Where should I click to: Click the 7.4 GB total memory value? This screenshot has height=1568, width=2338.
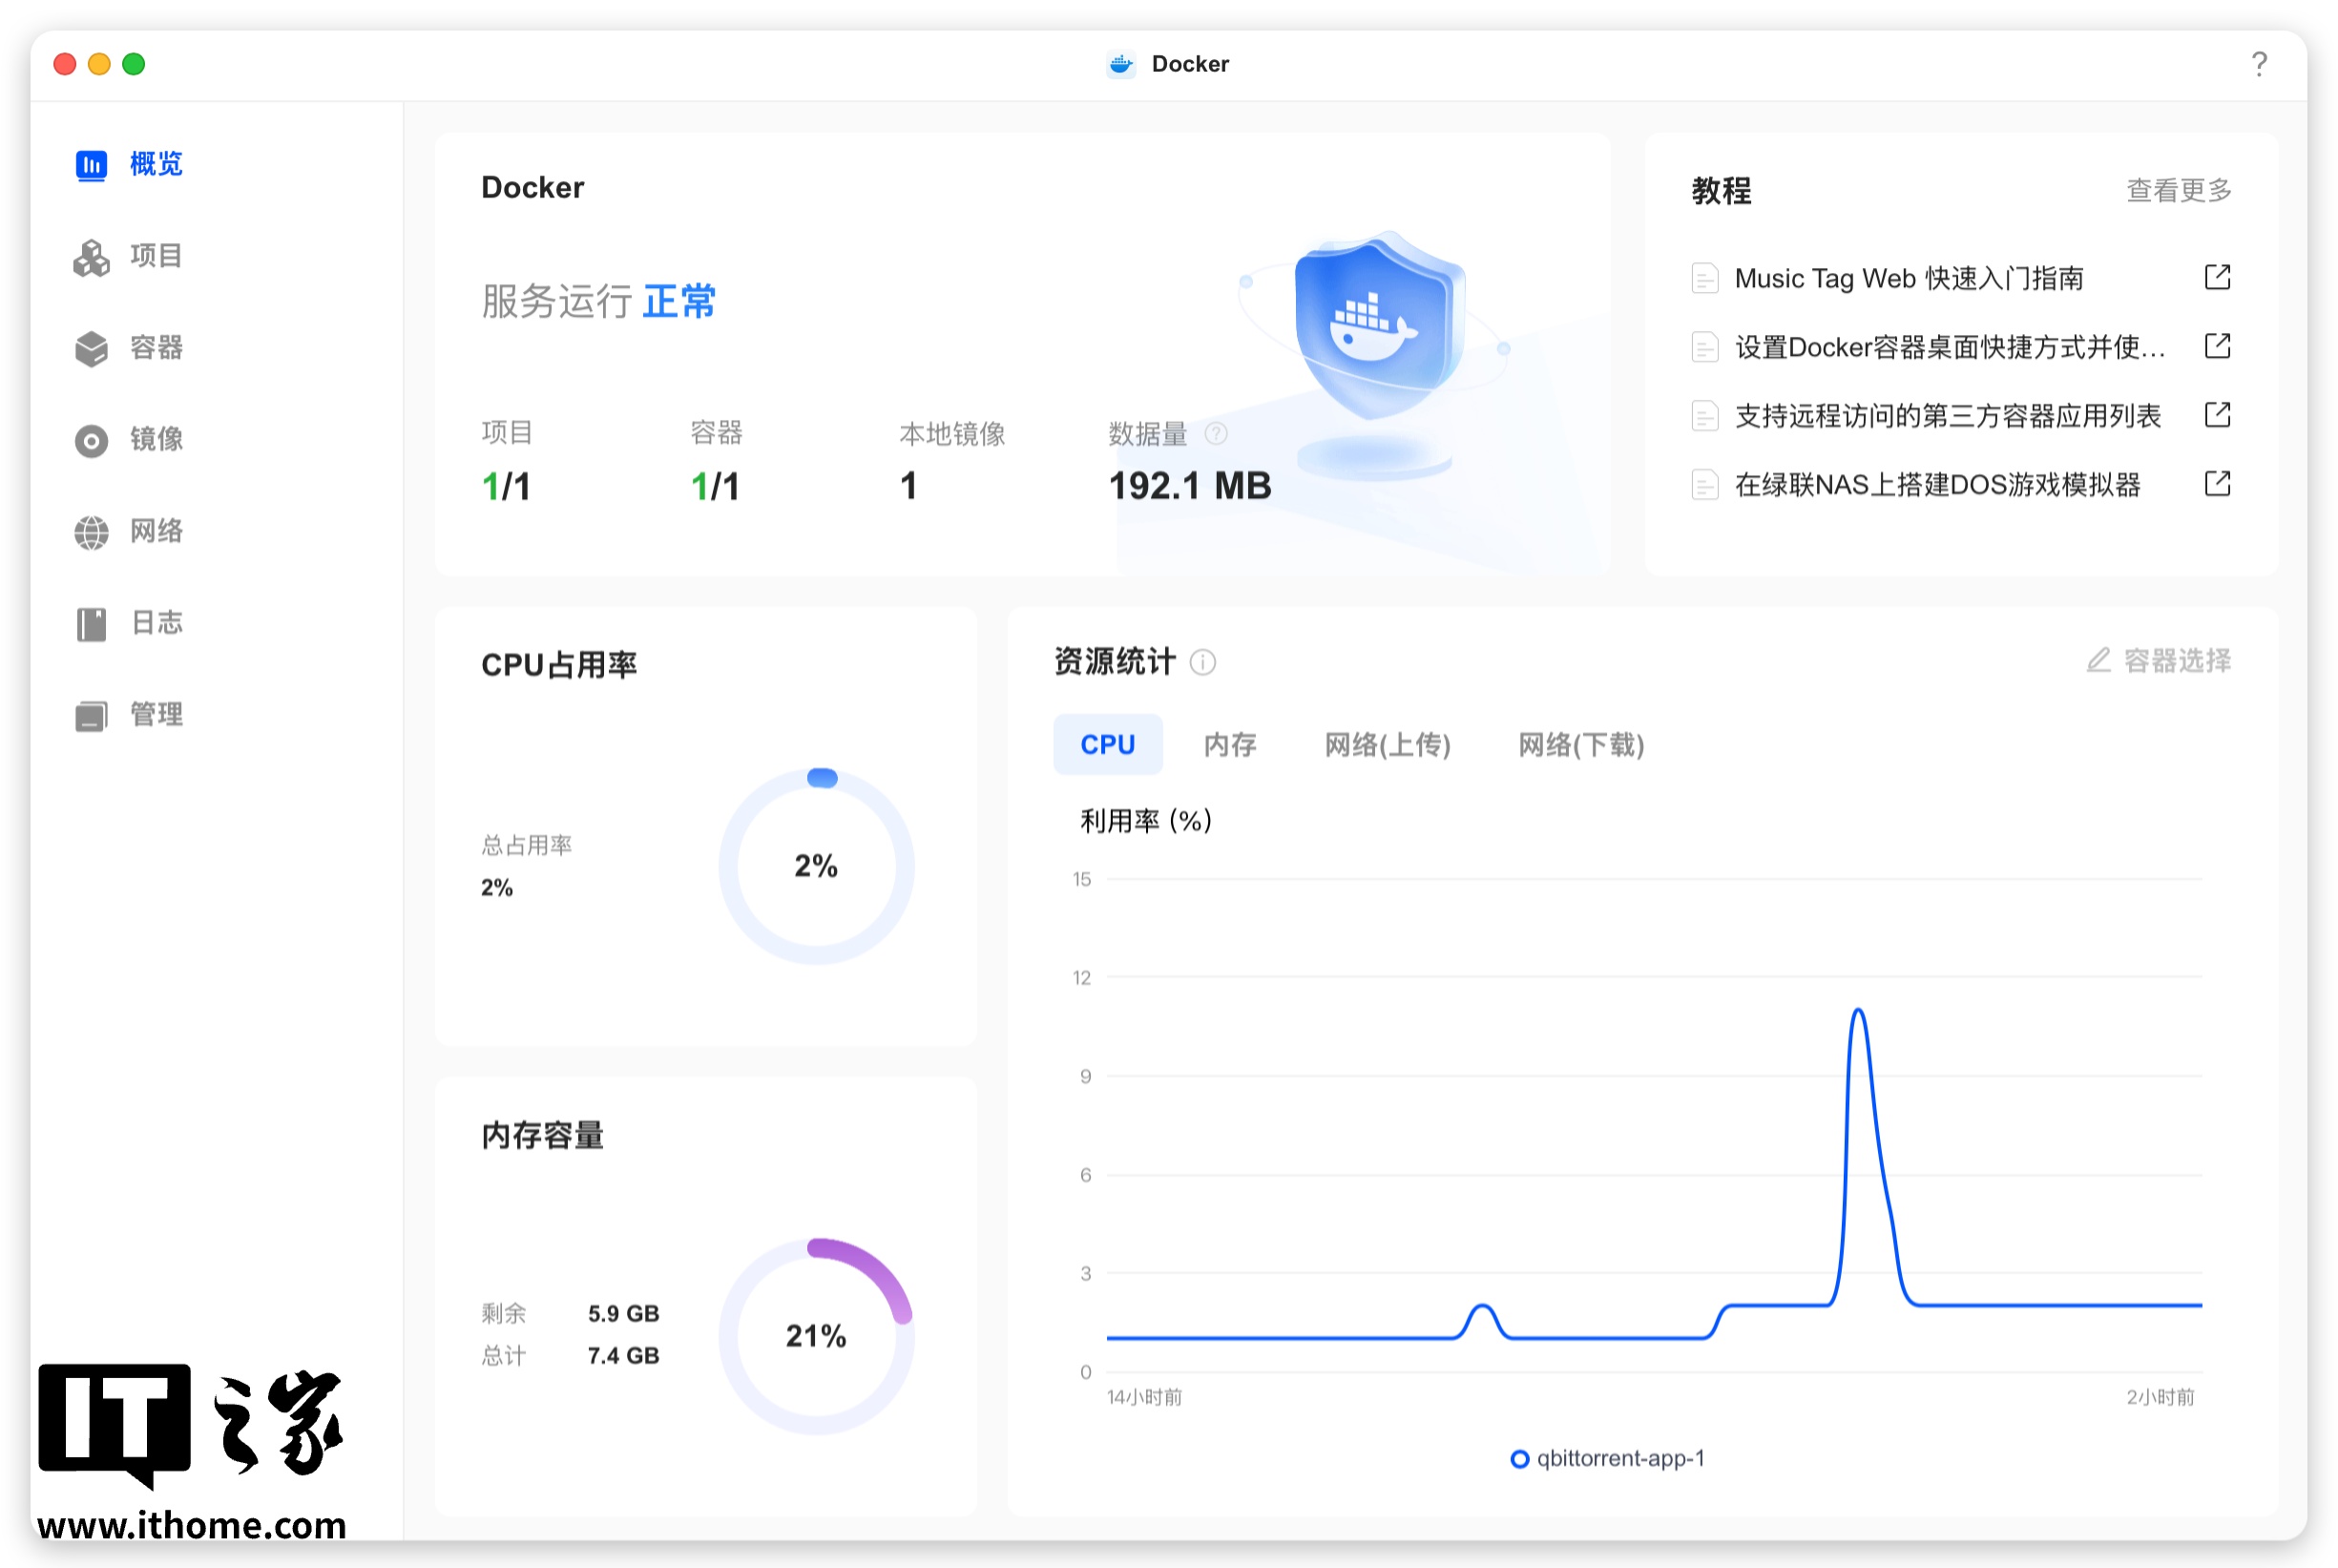tap(623, 1357)
